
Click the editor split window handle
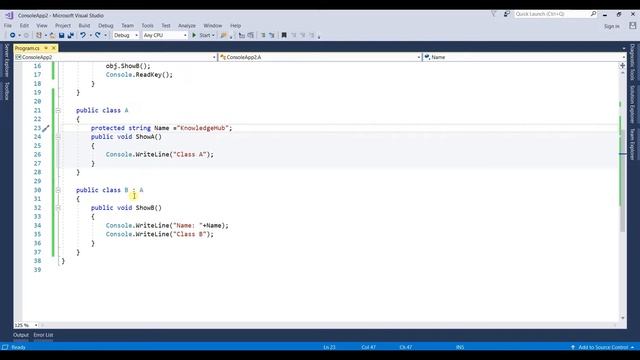622,65
